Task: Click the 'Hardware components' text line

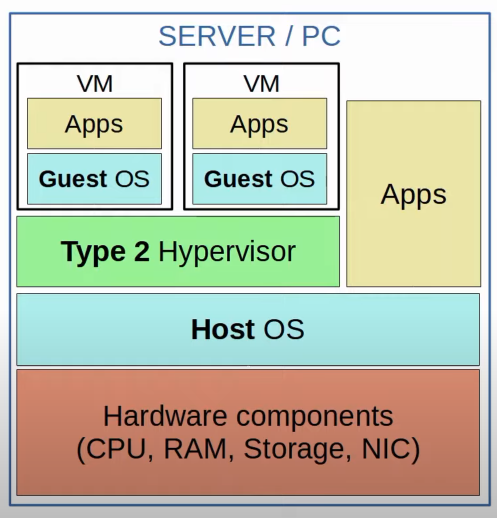Action: 248,416
